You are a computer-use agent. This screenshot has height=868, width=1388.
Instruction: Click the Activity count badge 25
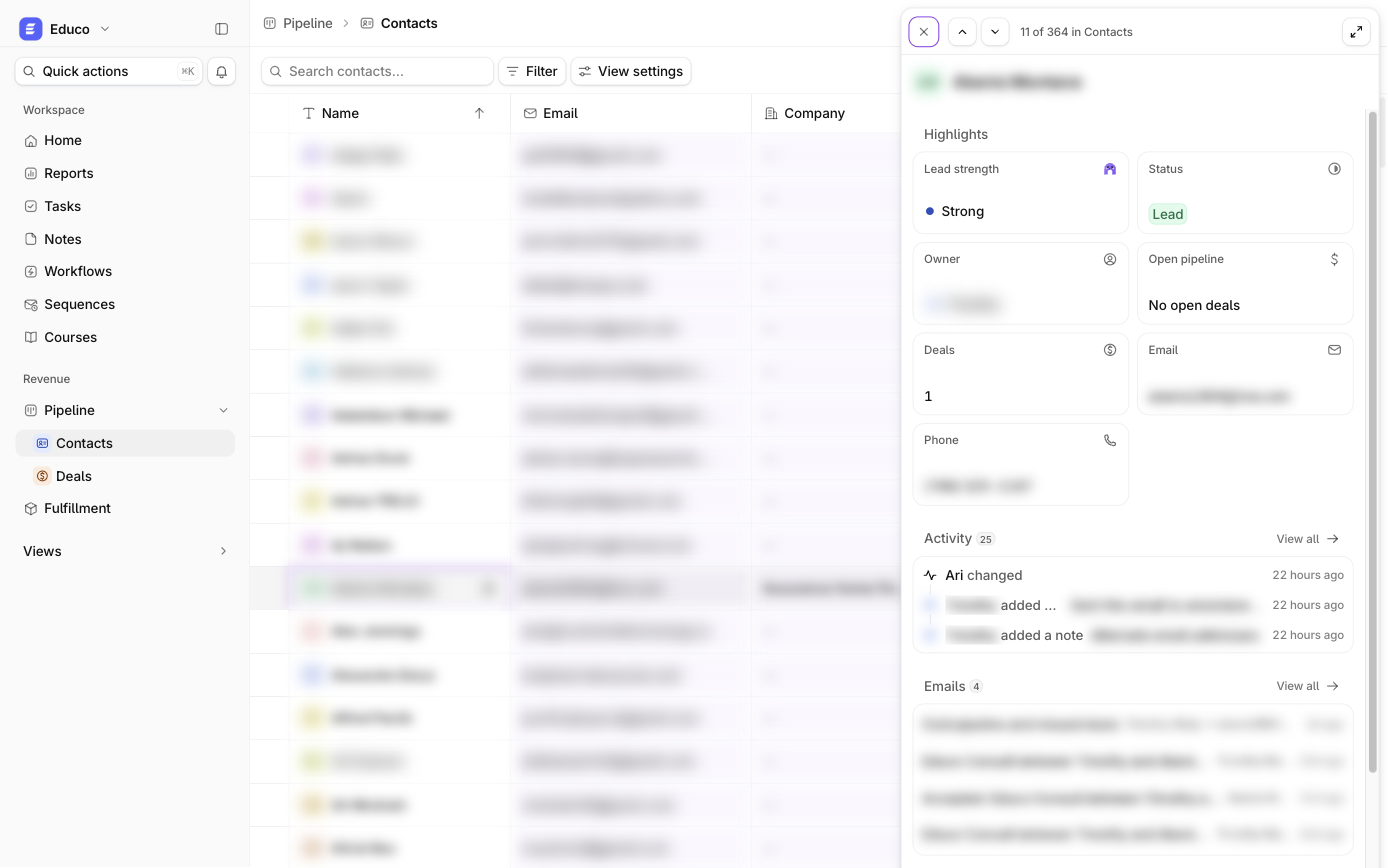(x=986, y=539)
